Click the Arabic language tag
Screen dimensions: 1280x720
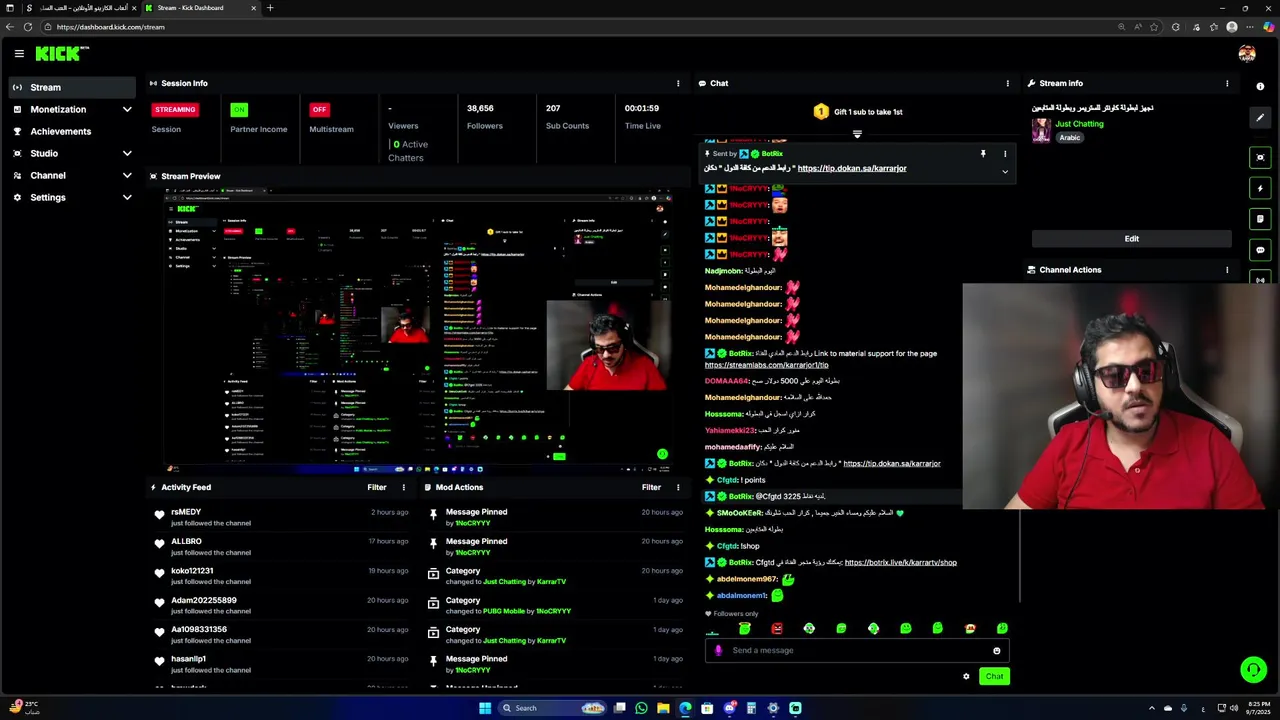tap(1069, 138)
